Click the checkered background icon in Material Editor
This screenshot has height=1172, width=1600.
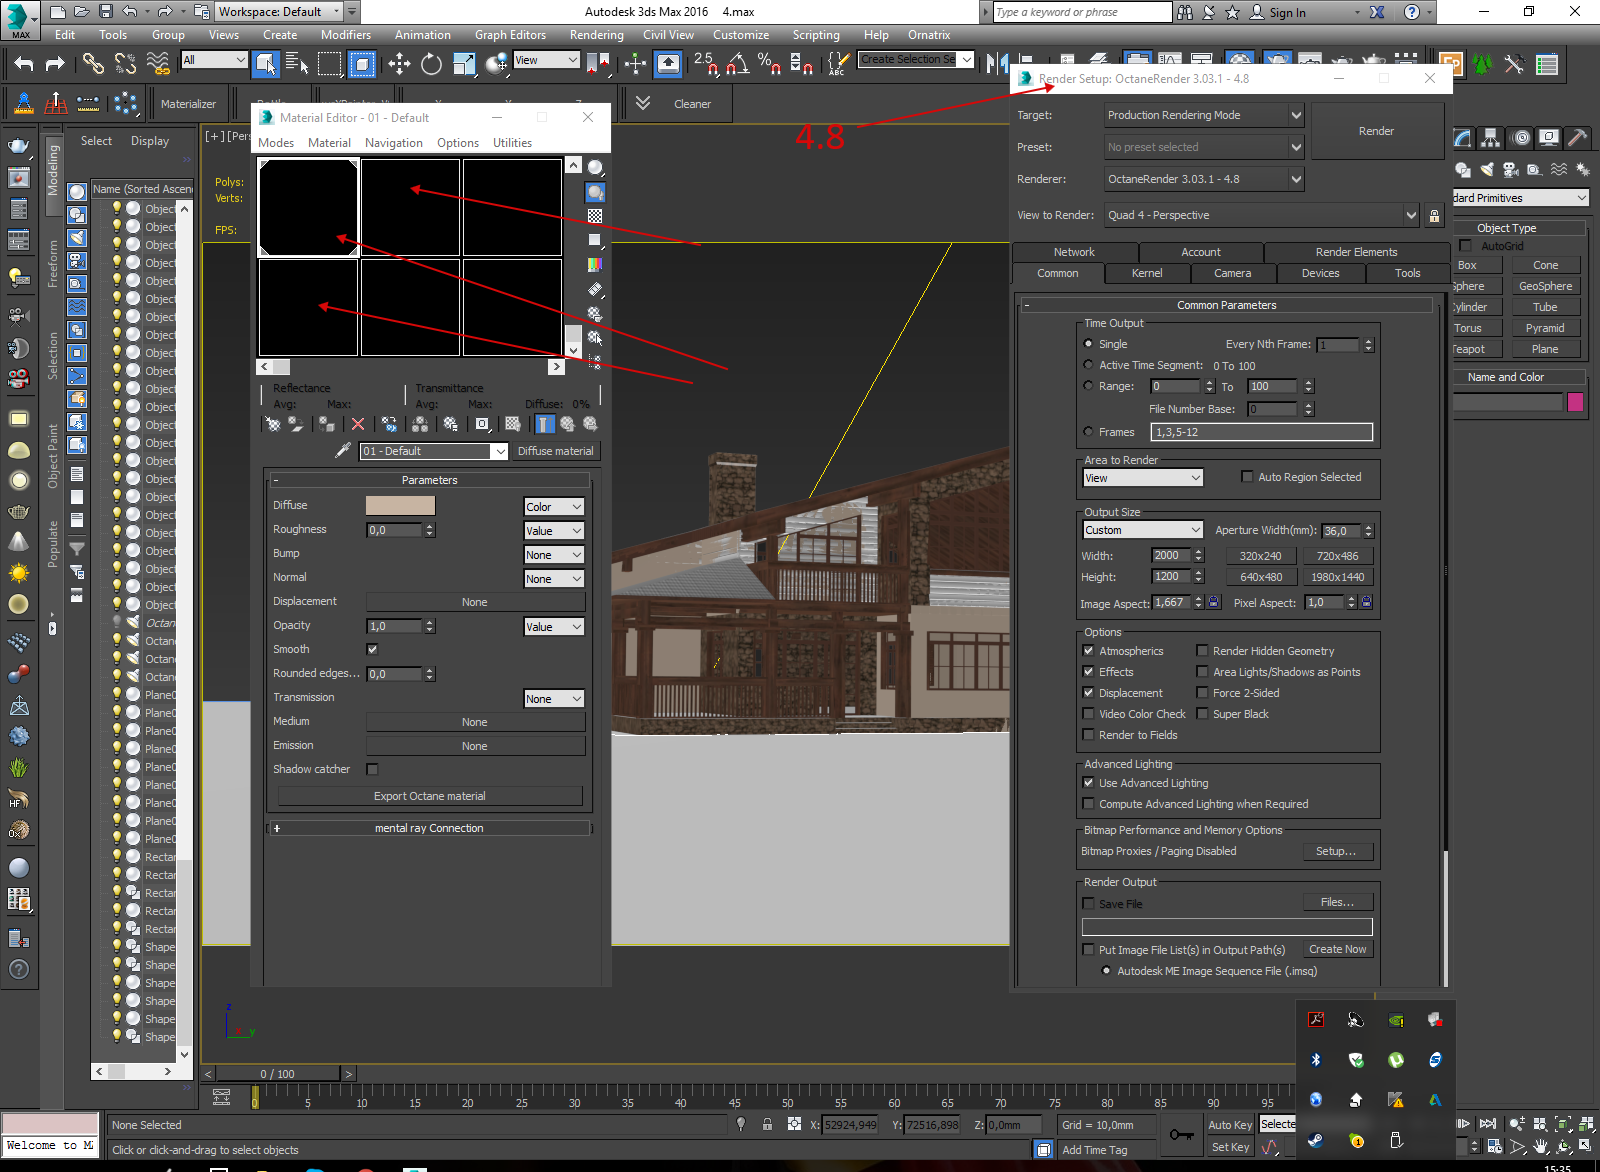[x=595, y=216]
